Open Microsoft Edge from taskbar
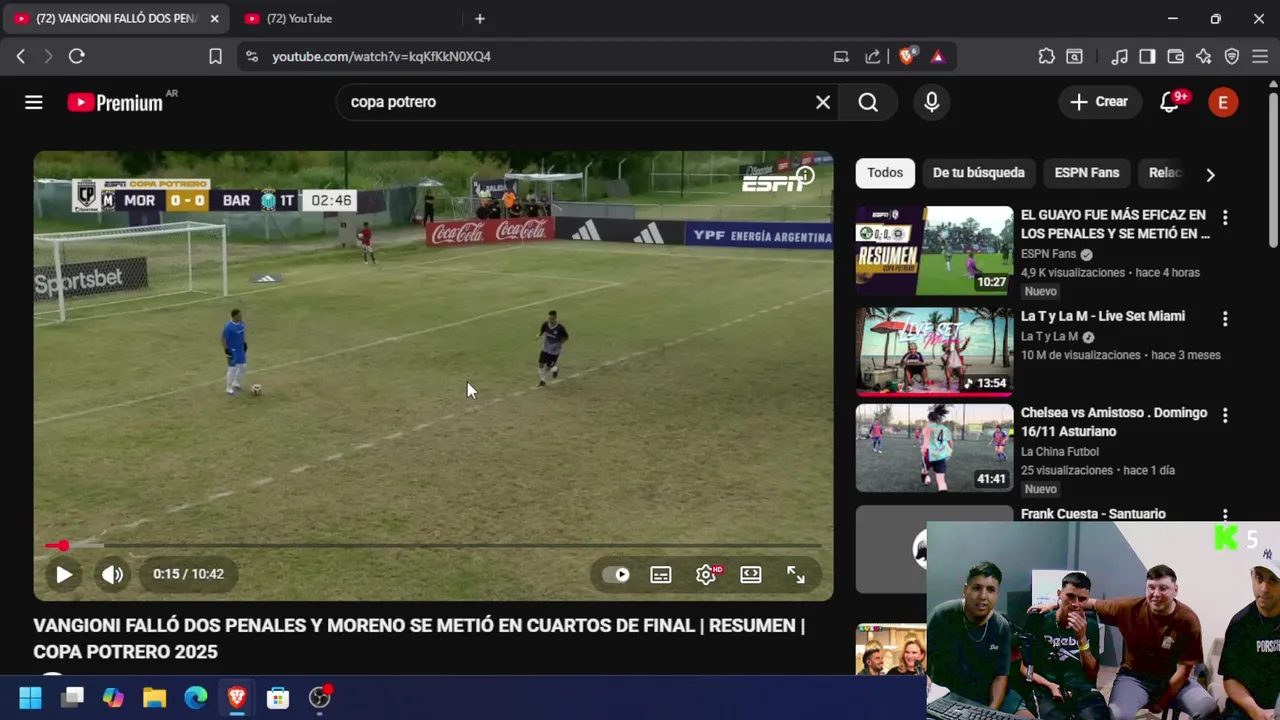Viewport: 1280px width, 720px height. point(196,698)
